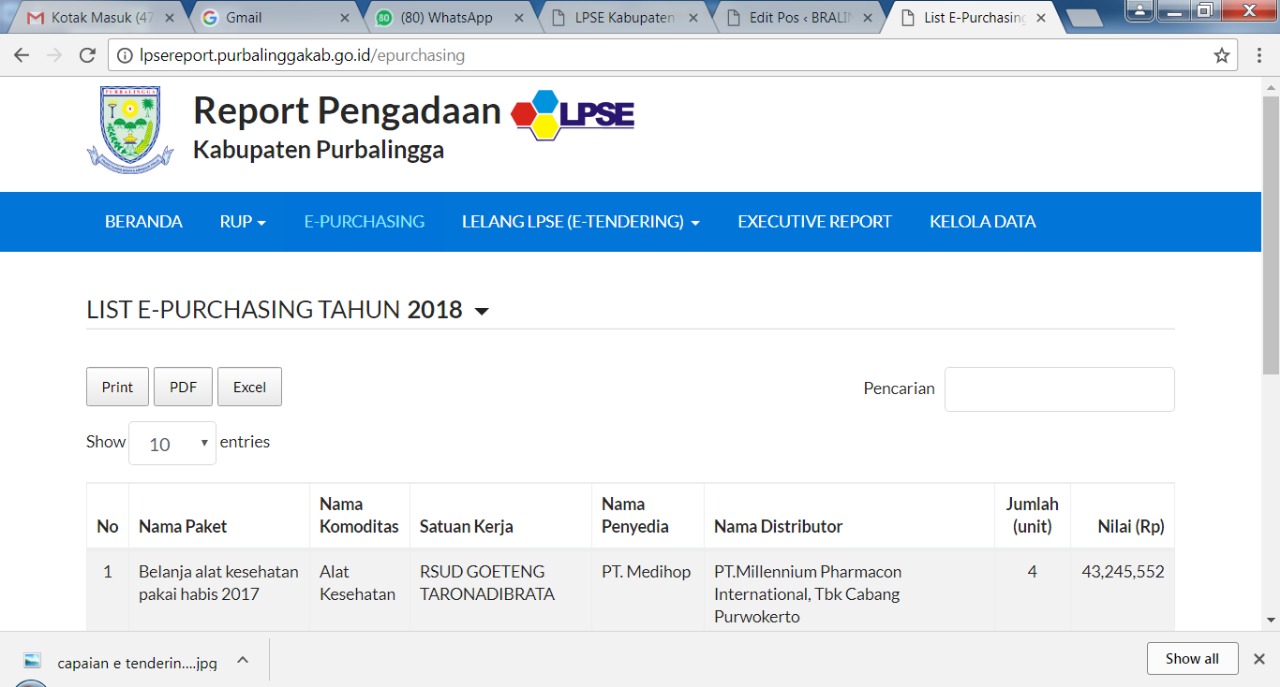Click the browser forward arrow
The width and height of the screenshot is (1280, 687).
pyautogui.click(x=54, y=55)
